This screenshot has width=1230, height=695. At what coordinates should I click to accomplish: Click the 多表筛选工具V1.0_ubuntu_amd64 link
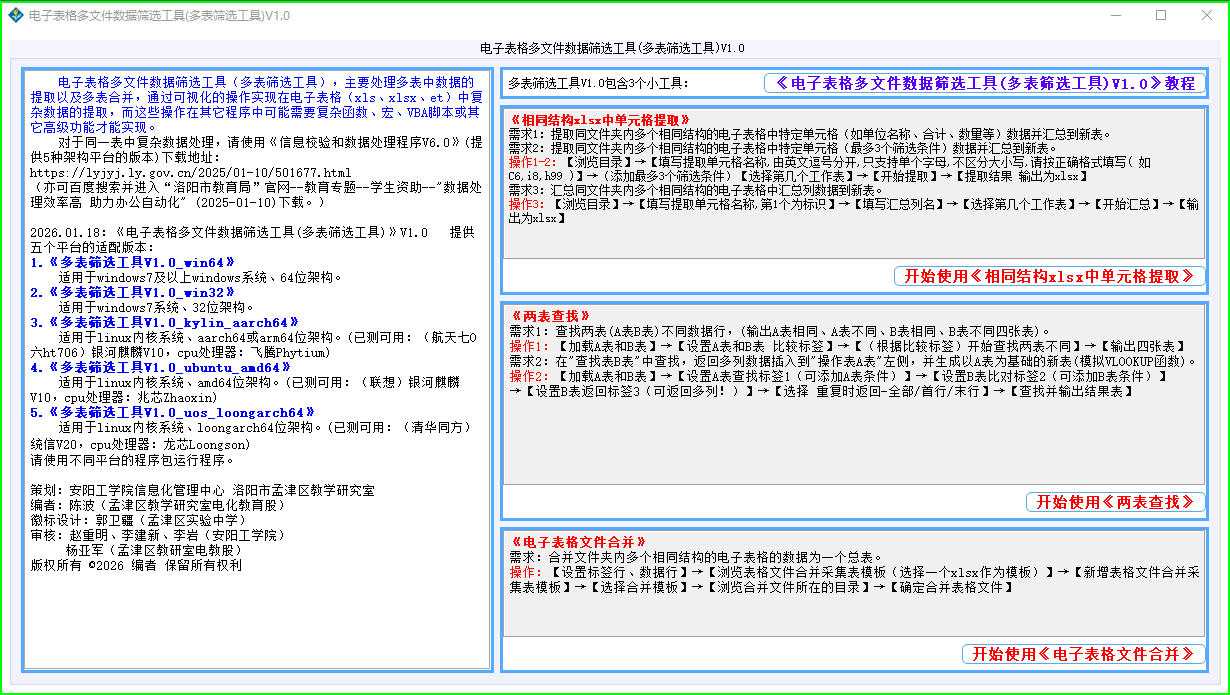pyautogui.click(x=163, y=367)
